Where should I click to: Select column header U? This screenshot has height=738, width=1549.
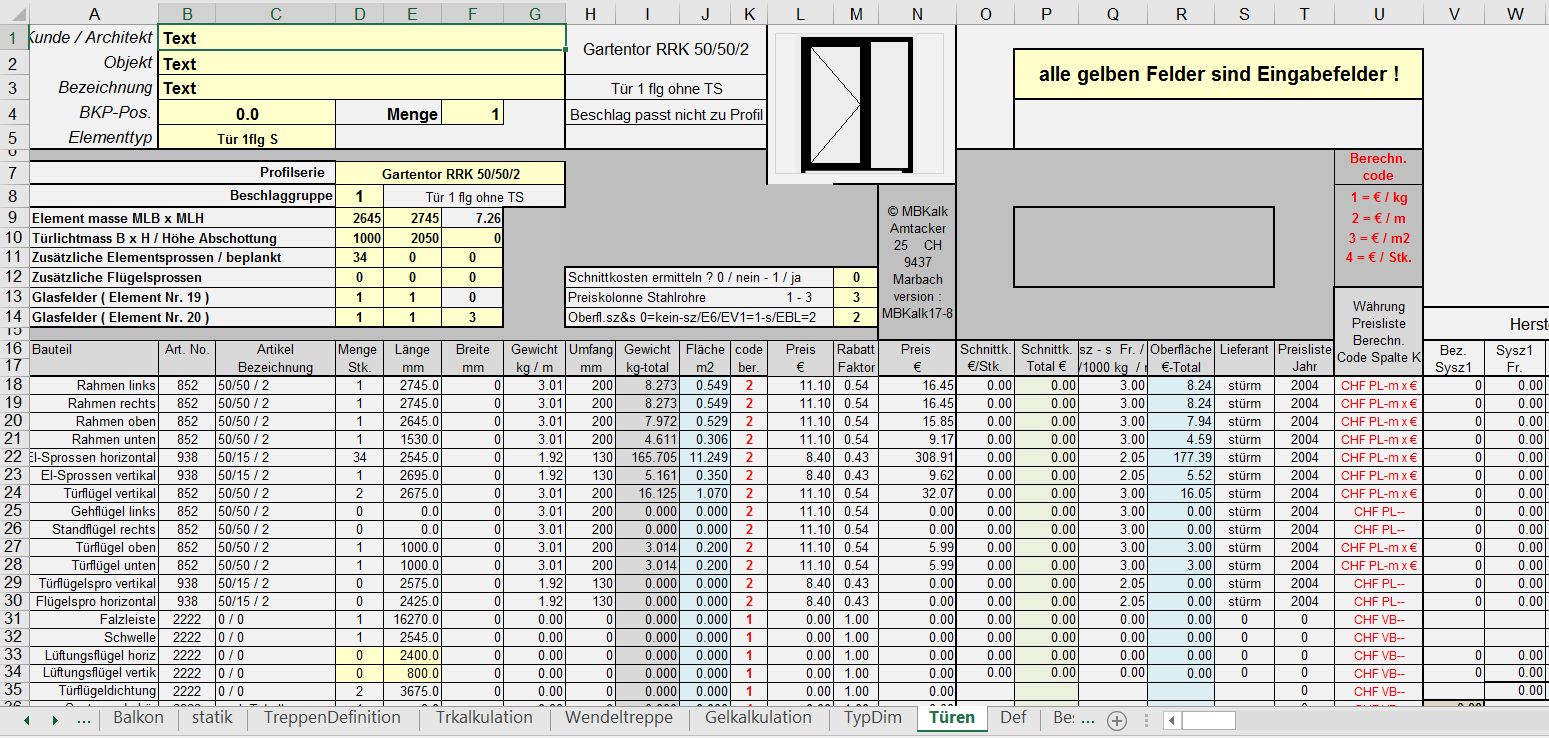click(1378, 13)
